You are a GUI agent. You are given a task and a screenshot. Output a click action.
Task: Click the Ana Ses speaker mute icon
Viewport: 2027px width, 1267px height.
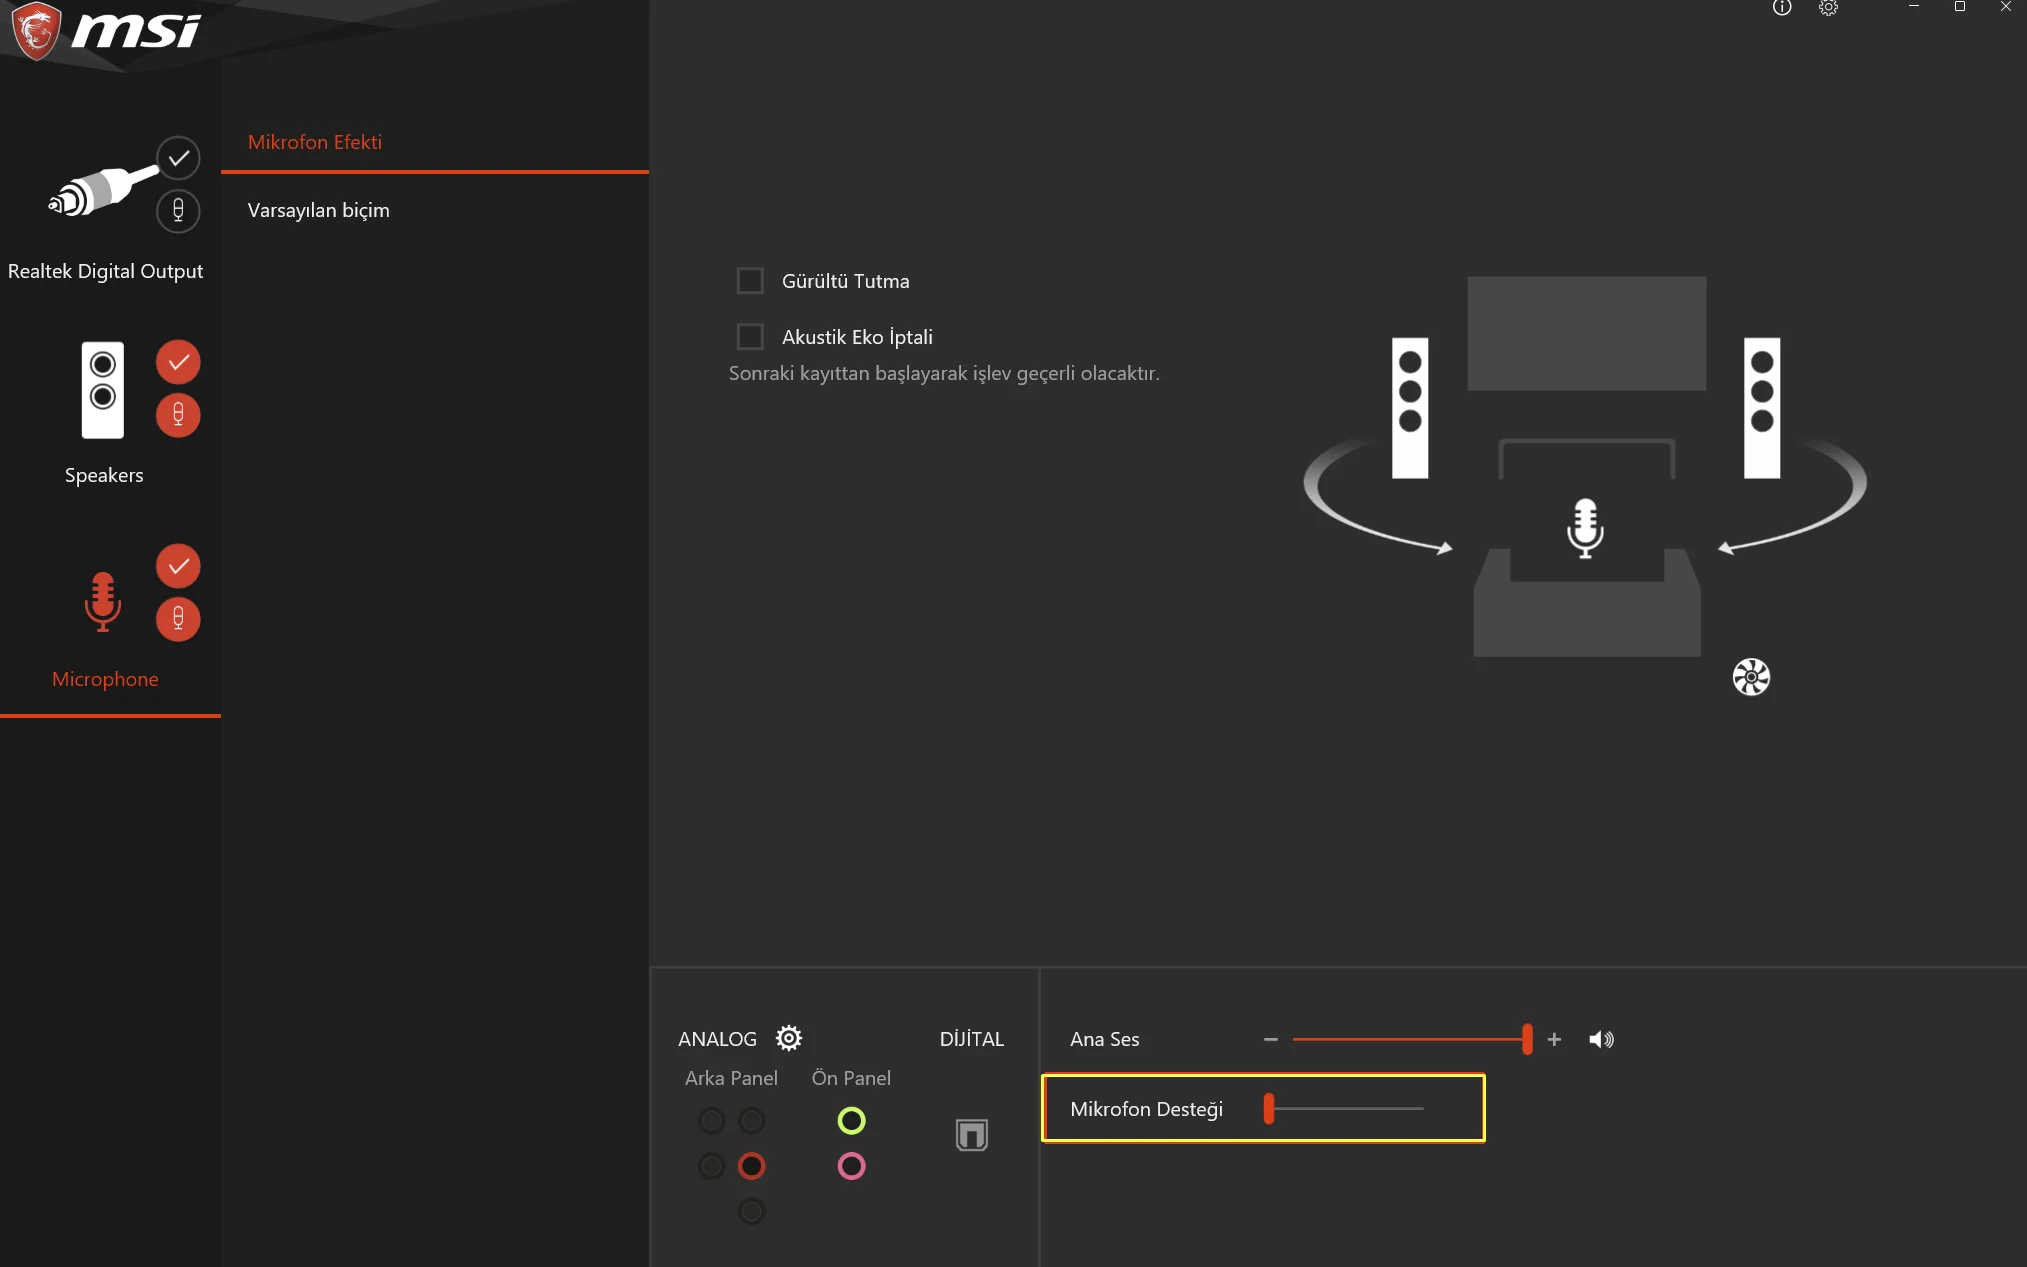pyautogui.click(x=1600, y=1039)
